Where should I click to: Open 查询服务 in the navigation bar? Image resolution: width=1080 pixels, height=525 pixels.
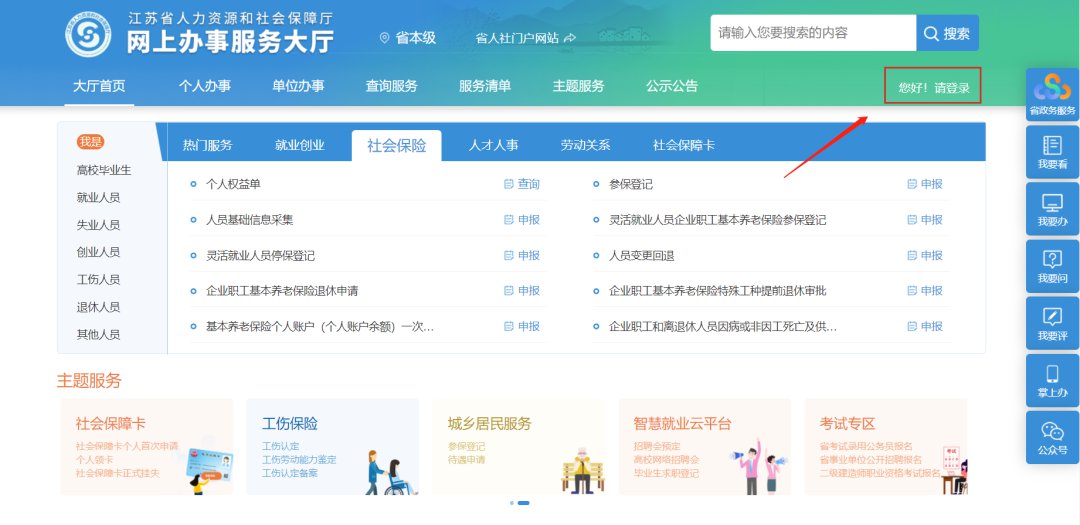pyautogui.click(x=391, y=86)
